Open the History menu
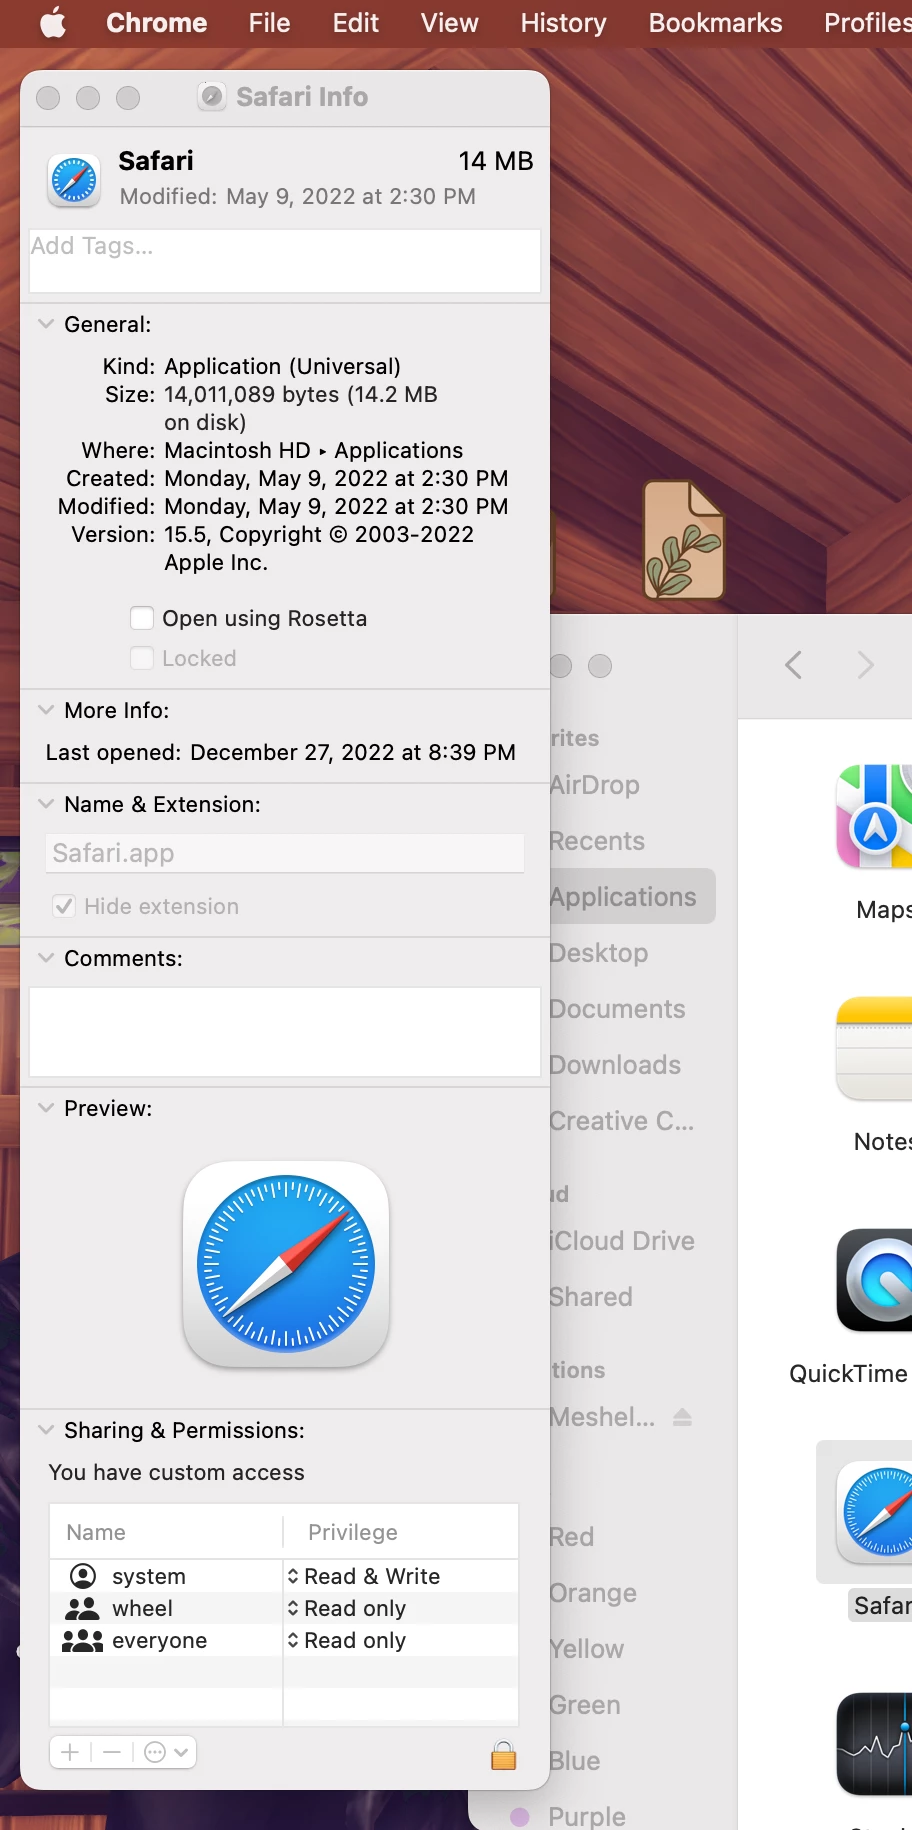The width and height of the screenshot is (912, 1830). (x=563, y=23)
